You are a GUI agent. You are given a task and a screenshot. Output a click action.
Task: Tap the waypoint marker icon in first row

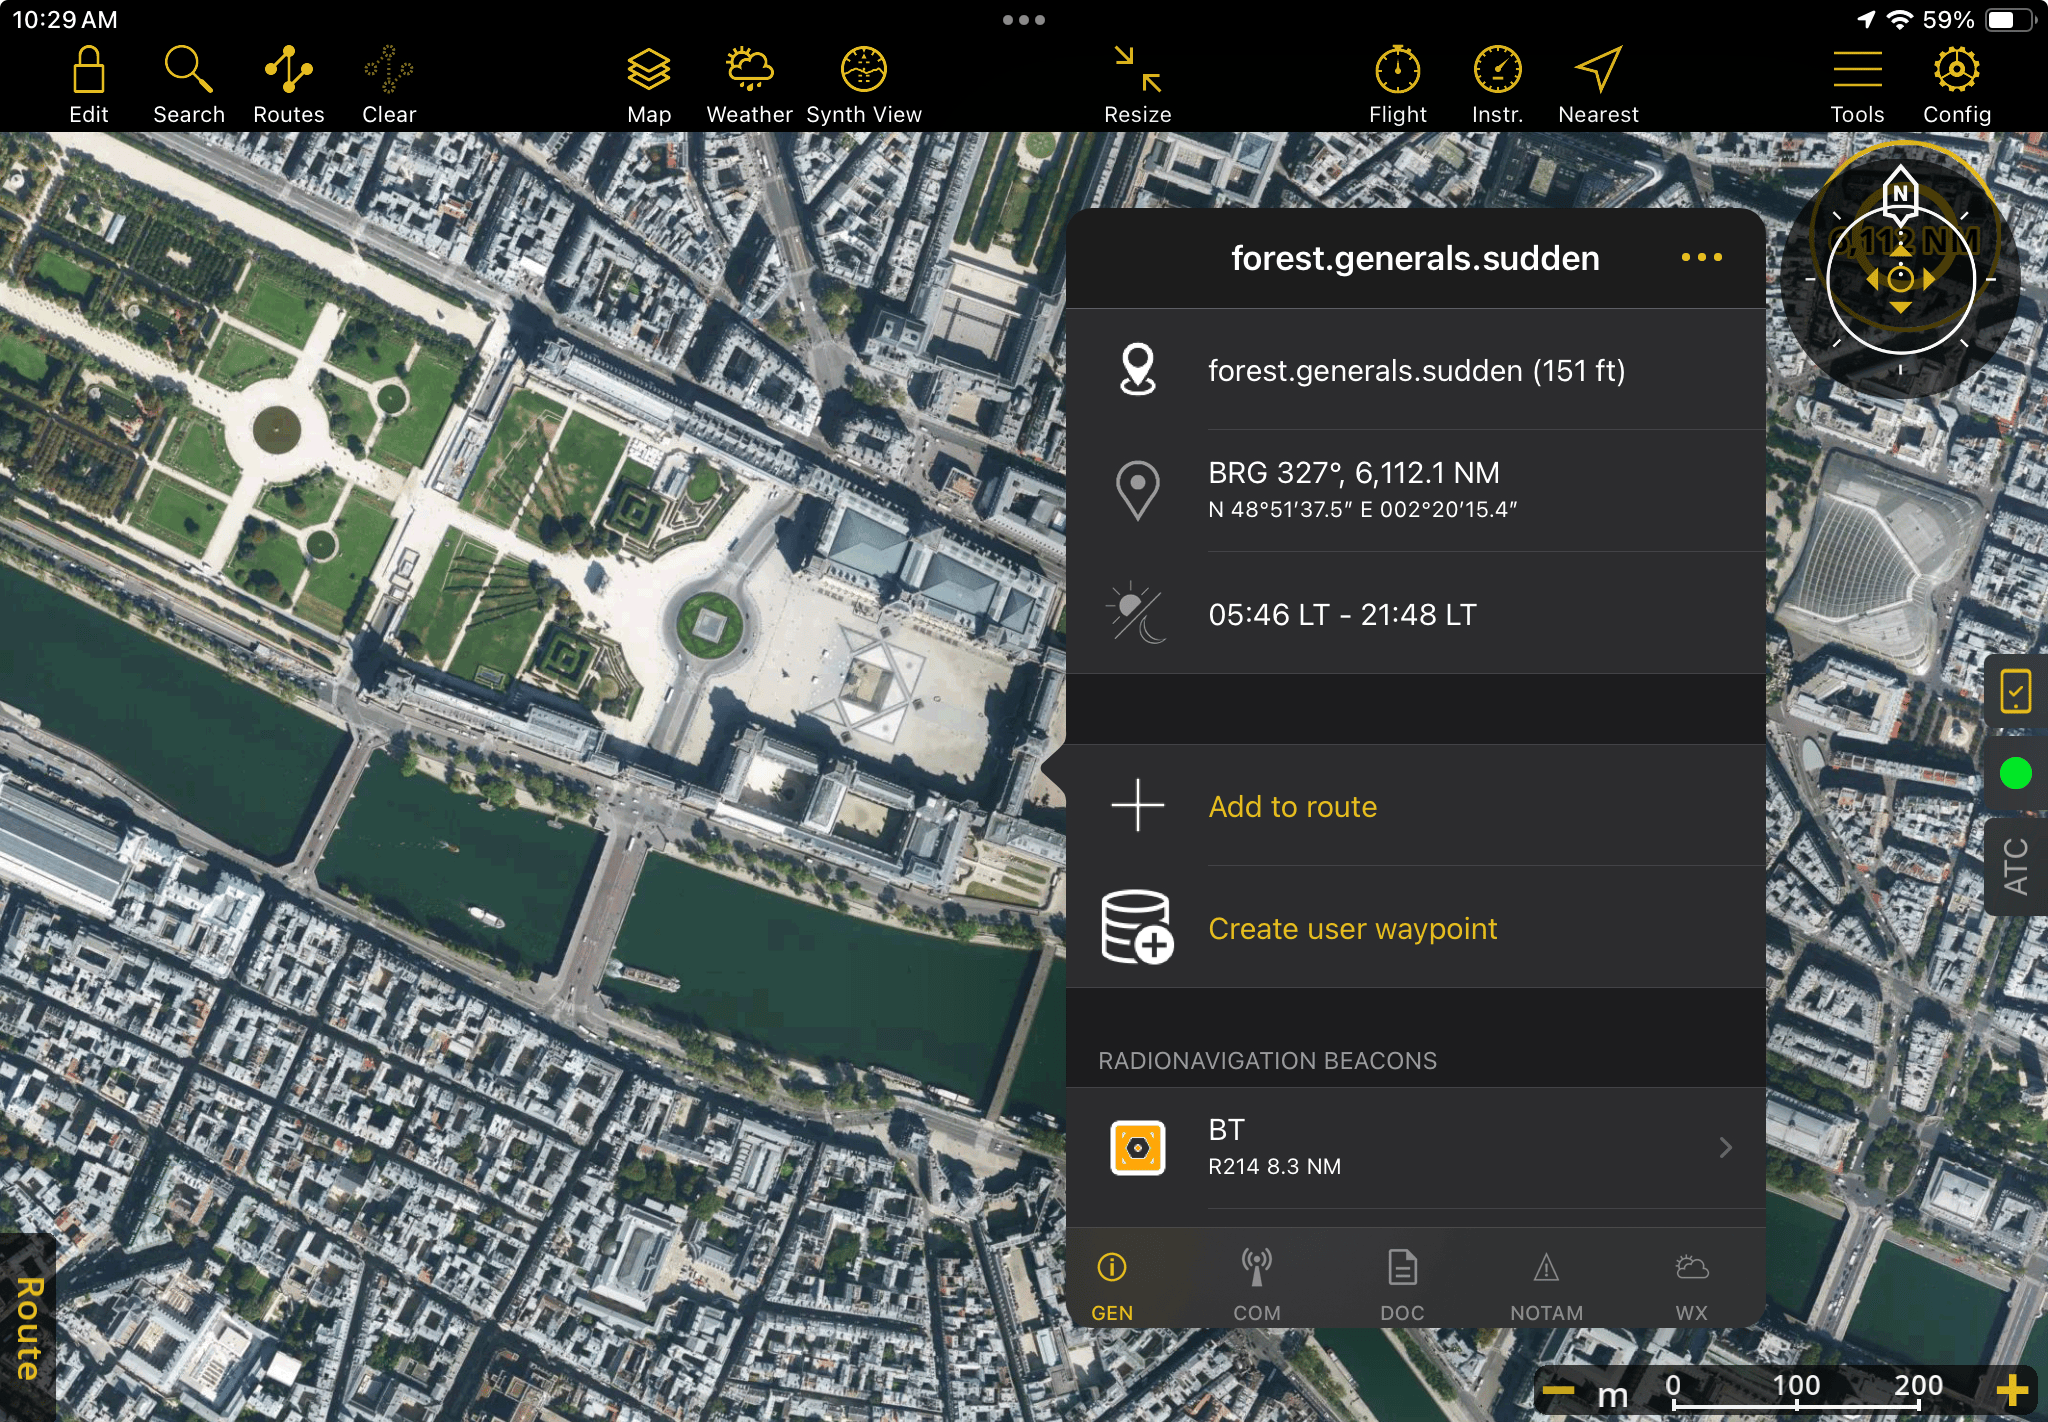point(1138,369)
